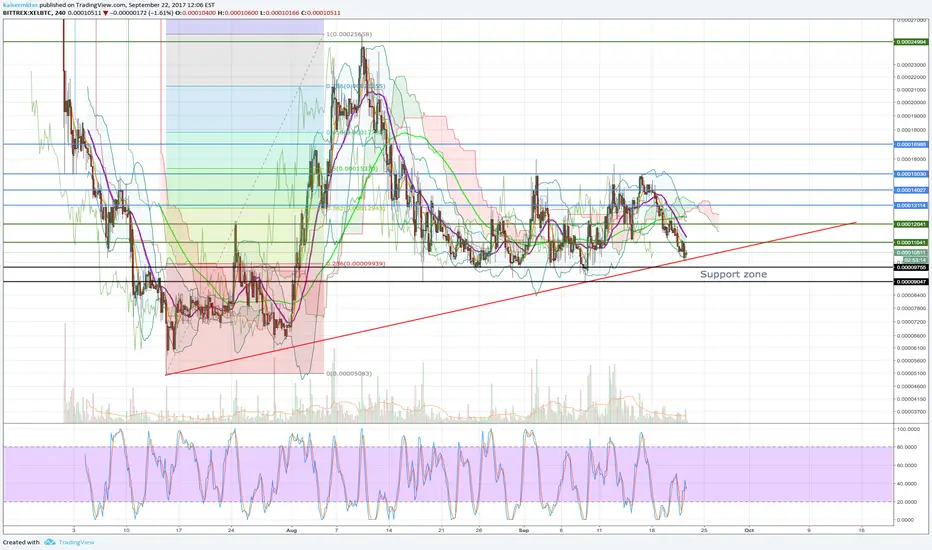Click the red down-arrow price change indicator
The width and height of the screenshot is (932, 550).
pos(106,12)
